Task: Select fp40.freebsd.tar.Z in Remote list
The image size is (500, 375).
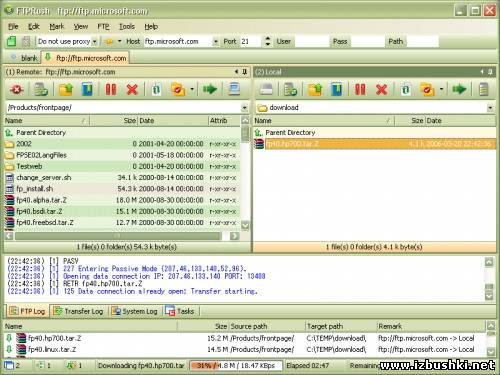Action: point(122,223)
